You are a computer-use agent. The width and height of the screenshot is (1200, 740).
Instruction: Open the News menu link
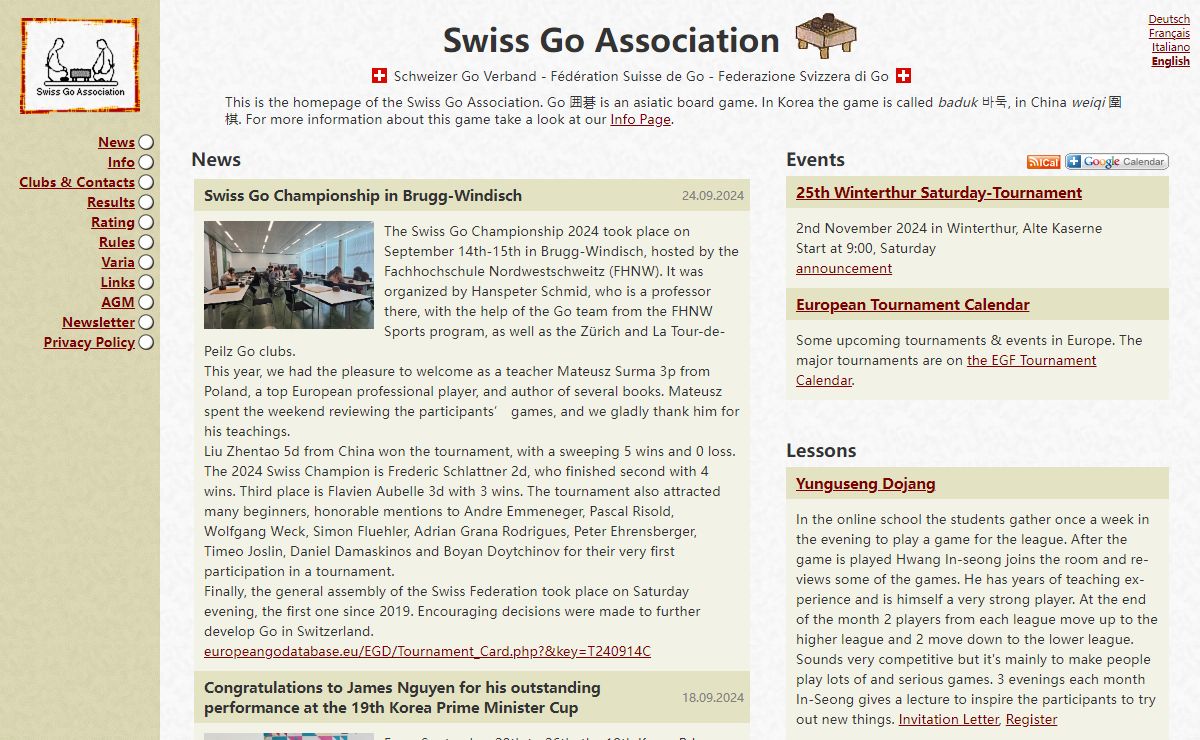[x=116, y=142]
